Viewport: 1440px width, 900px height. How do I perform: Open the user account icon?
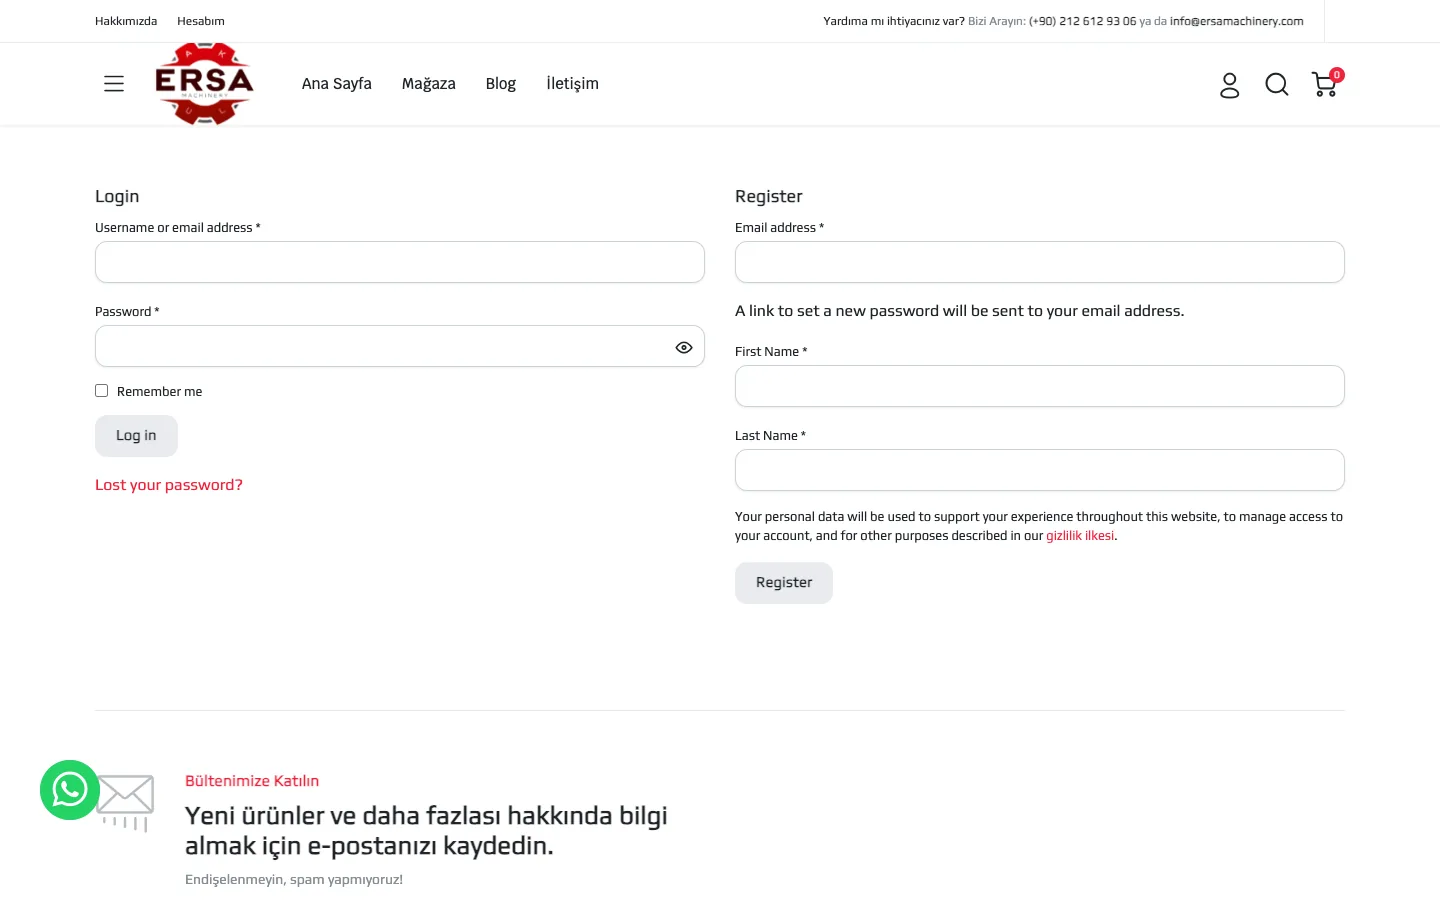1230,85
